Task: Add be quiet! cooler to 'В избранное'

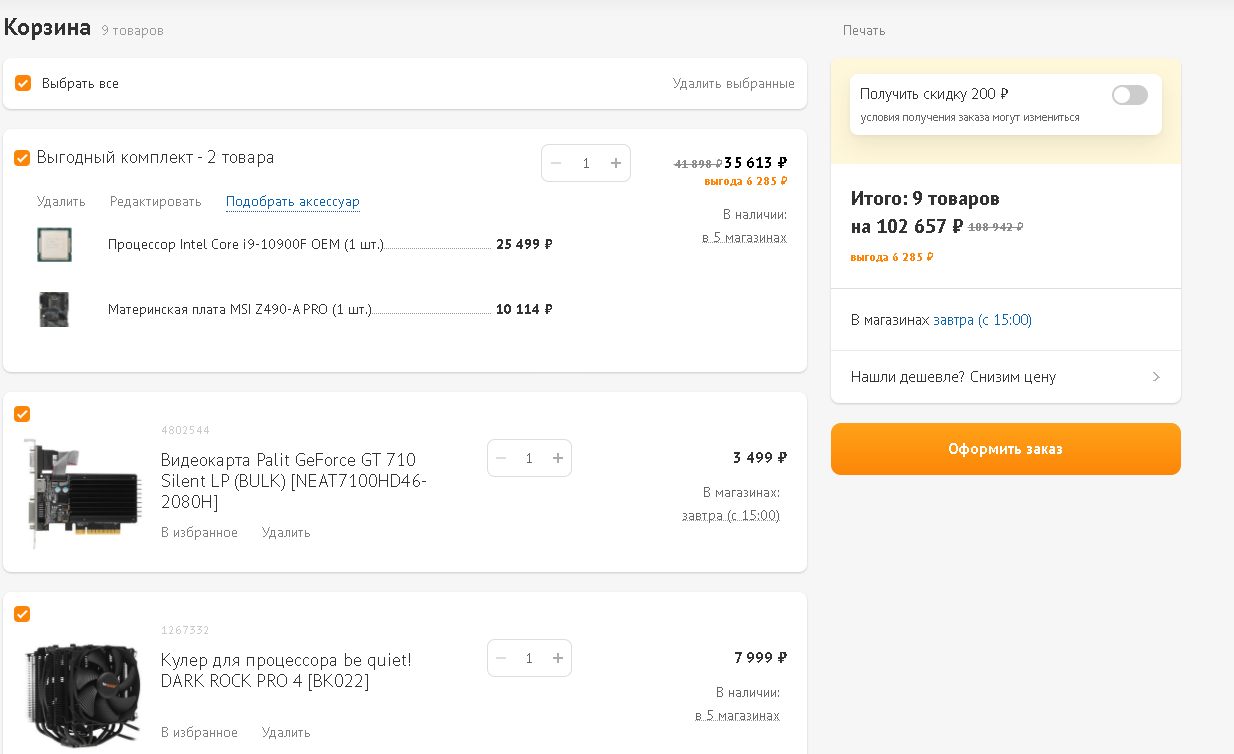Action: [199, 732]
